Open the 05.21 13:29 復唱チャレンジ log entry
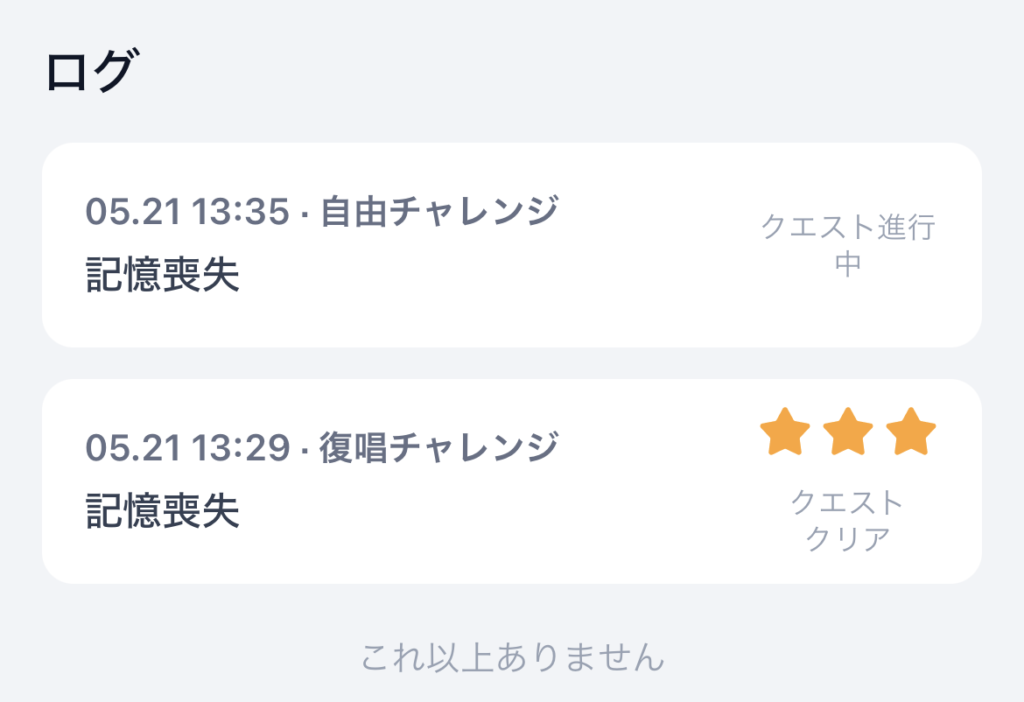Image resolution: width=1024 pixels, height=702 pixels. (x=512, y=481)
